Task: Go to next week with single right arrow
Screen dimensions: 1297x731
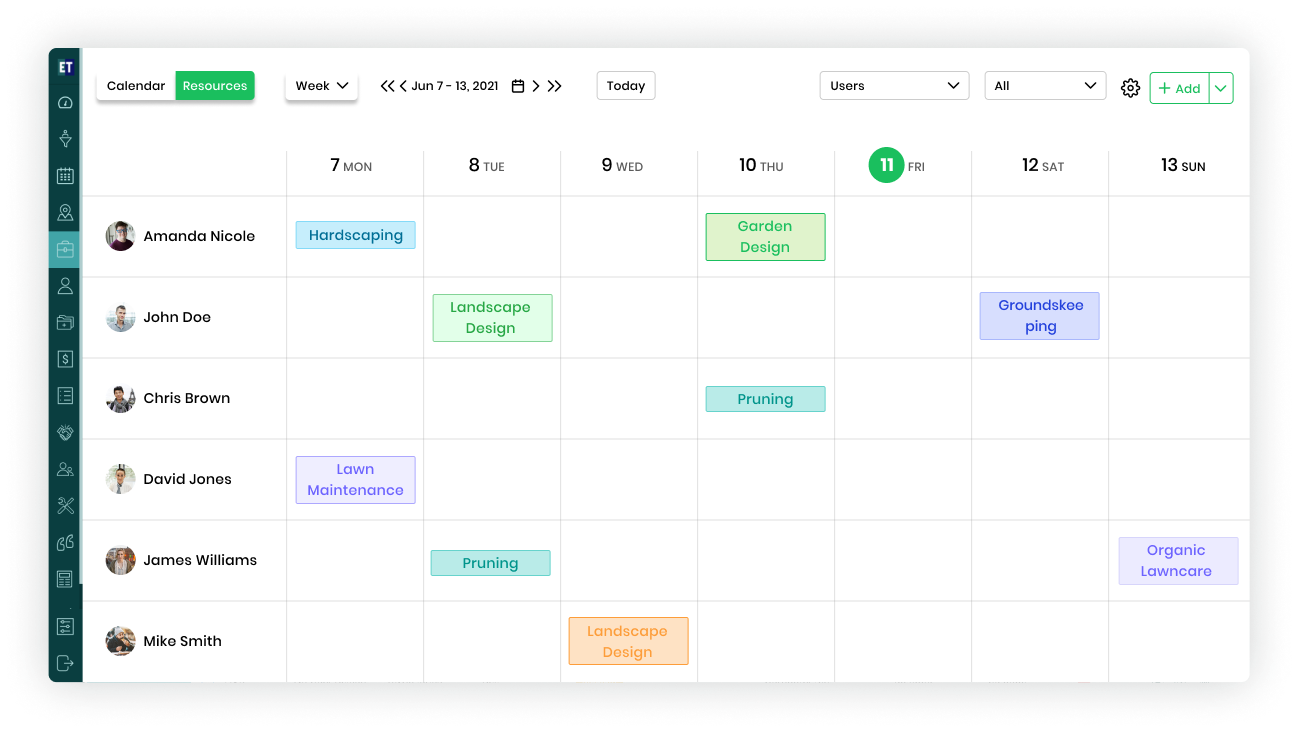Action: tap(536, 86)
